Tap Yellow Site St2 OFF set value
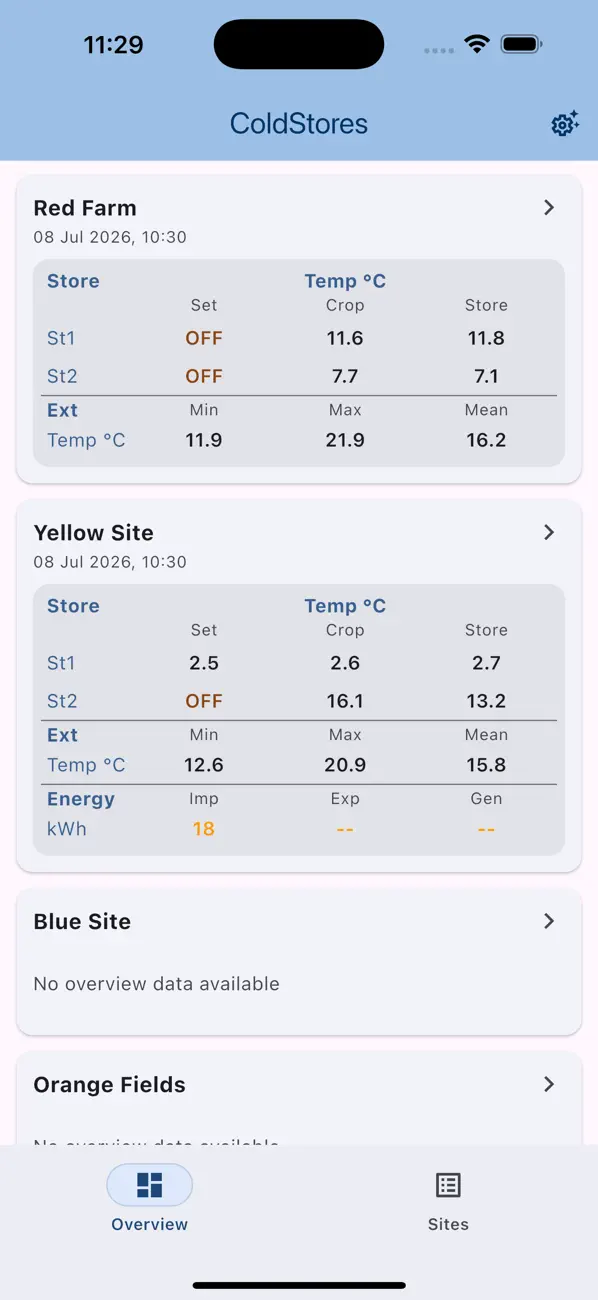598x1300 pixels. [x=204, y=701]
